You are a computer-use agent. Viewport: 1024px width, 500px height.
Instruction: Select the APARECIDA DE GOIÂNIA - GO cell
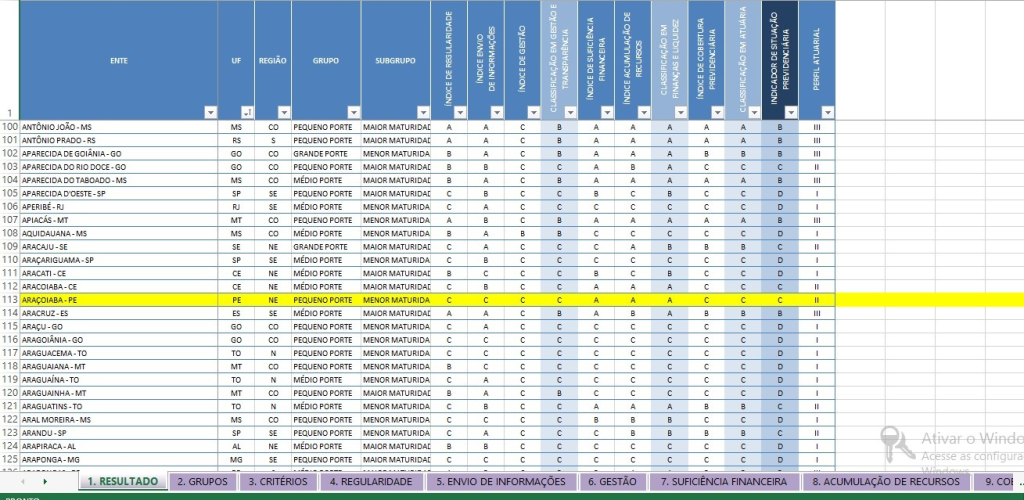pos(118,154)
